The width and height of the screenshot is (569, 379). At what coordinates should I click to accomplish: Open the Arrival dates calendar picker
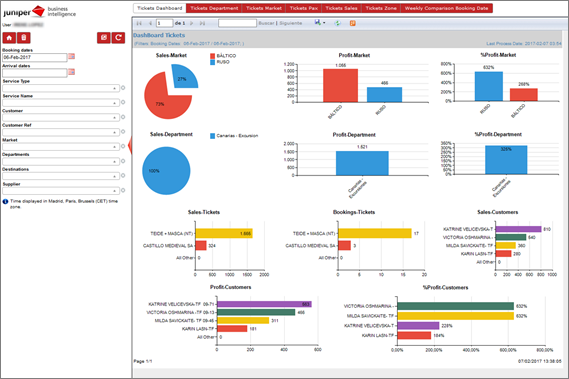(72, 72)
